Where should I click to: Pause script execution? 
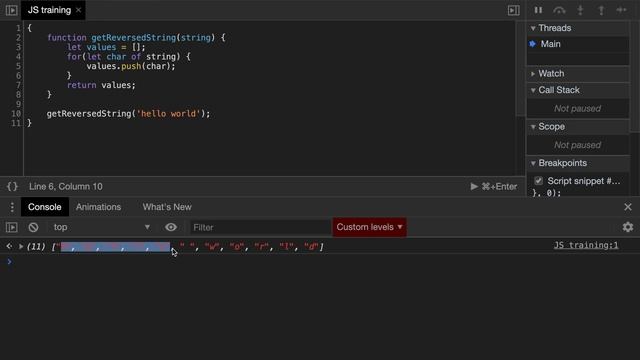click(x=538, y=10)
